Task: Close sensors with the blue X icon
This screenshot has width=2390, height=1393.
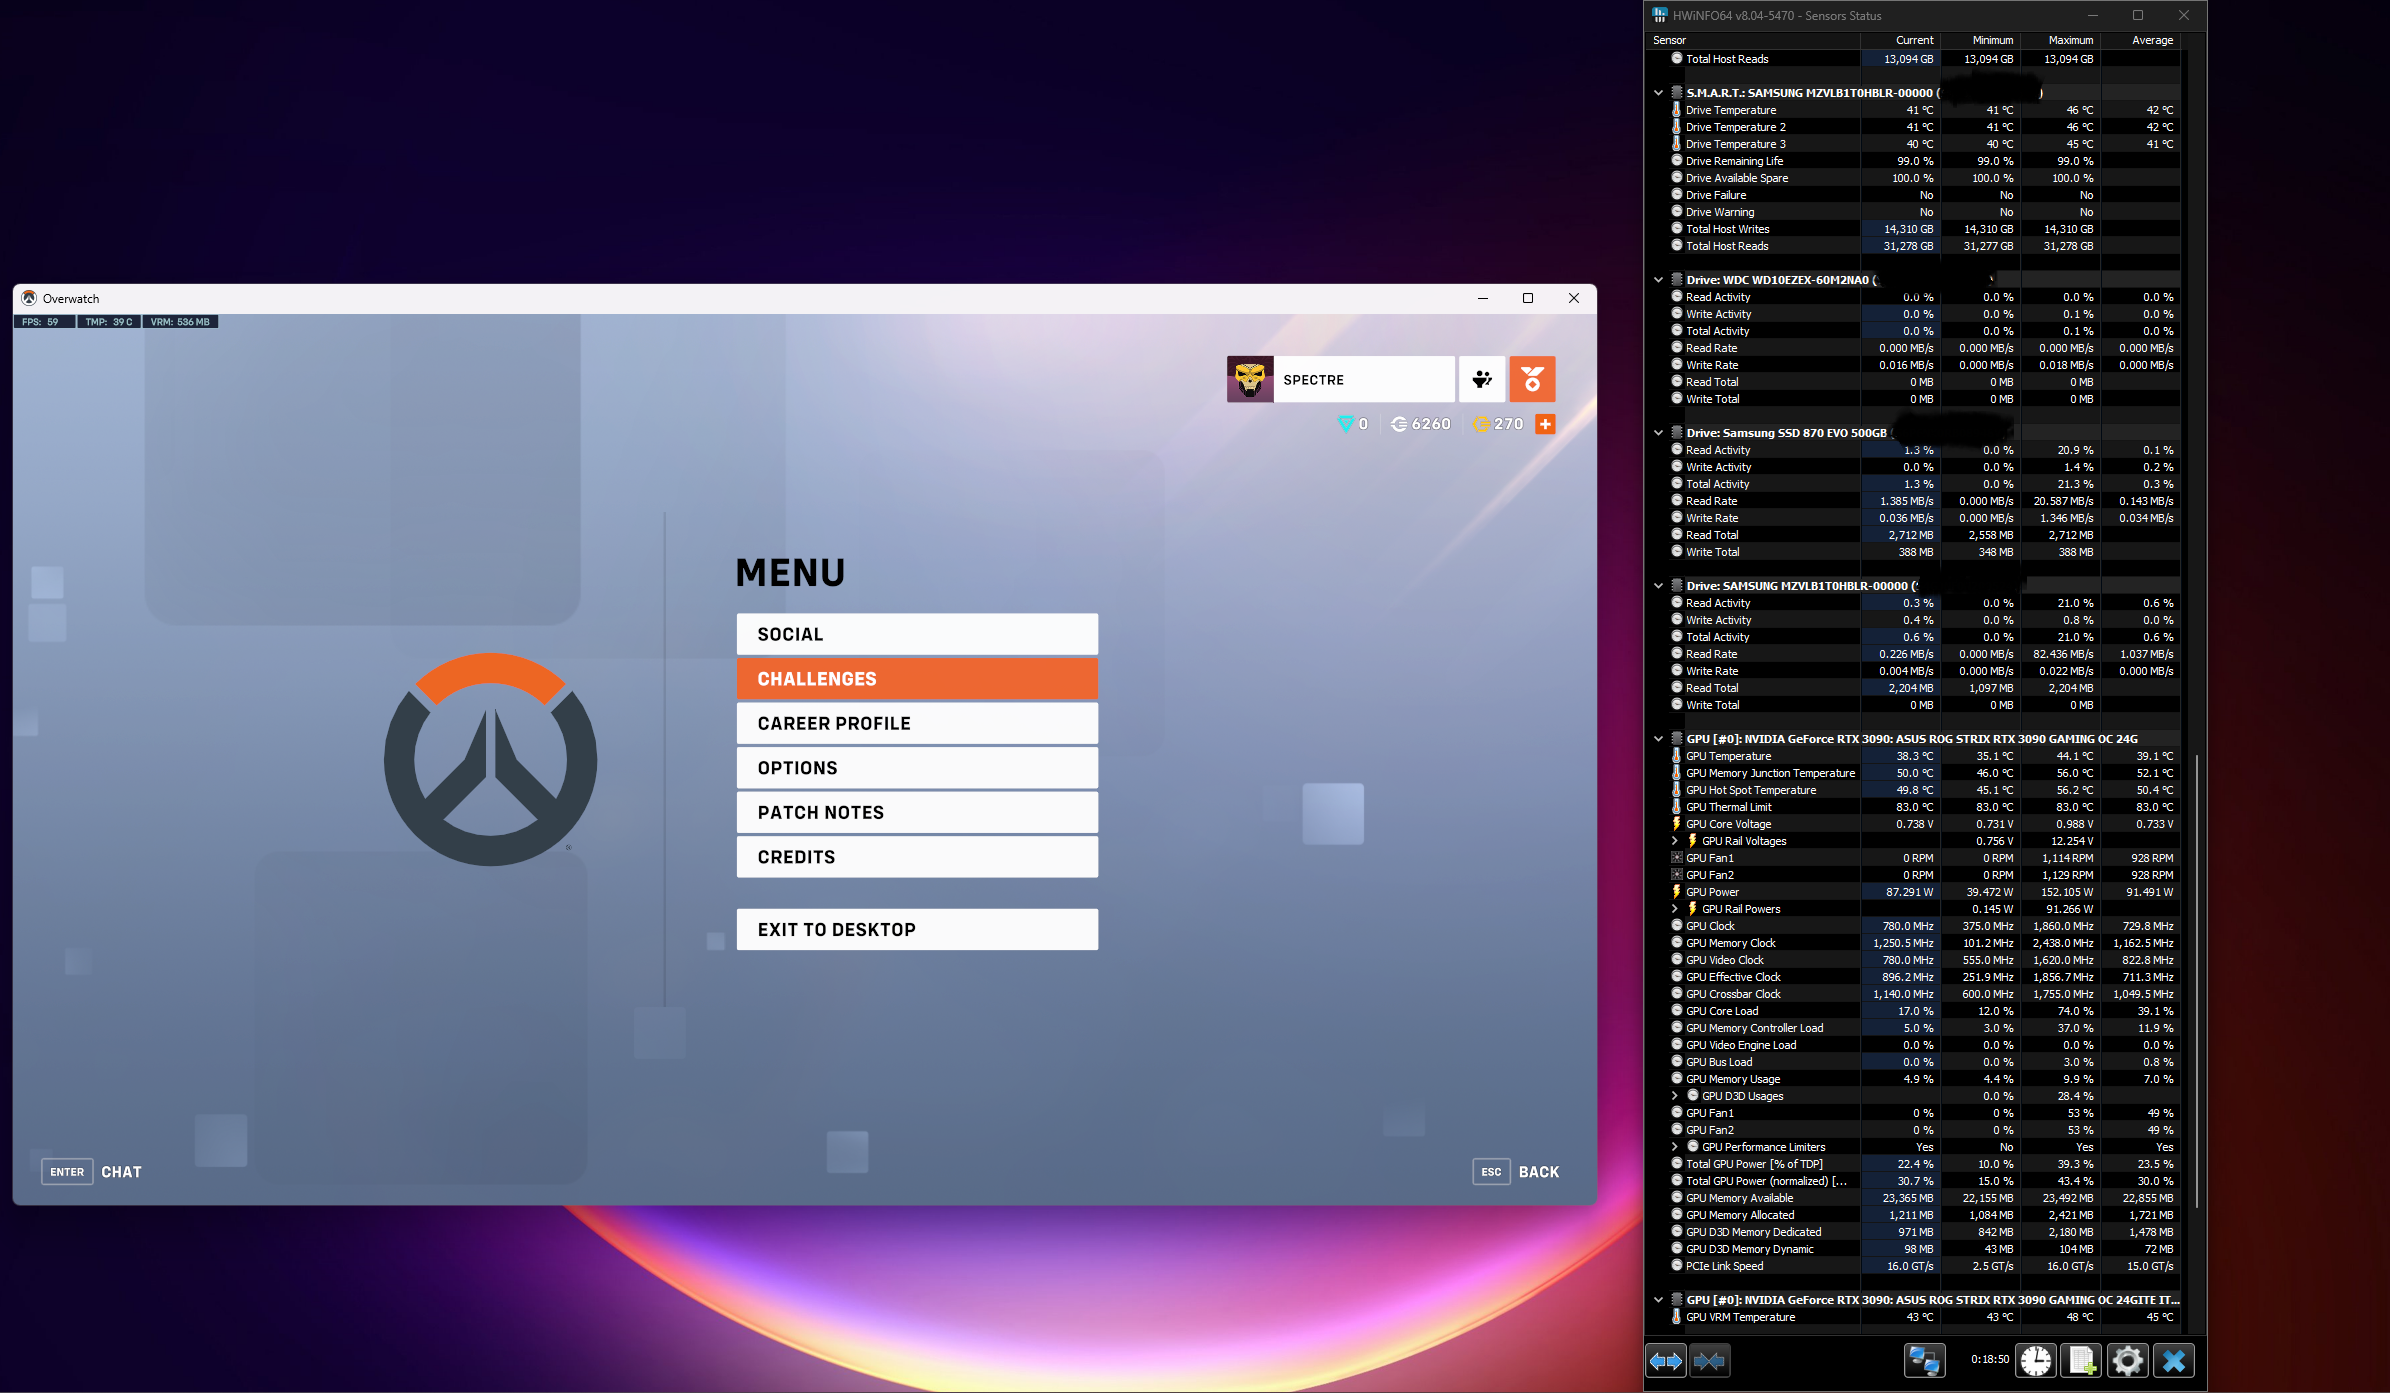Action: [x=2174, y=1360]
